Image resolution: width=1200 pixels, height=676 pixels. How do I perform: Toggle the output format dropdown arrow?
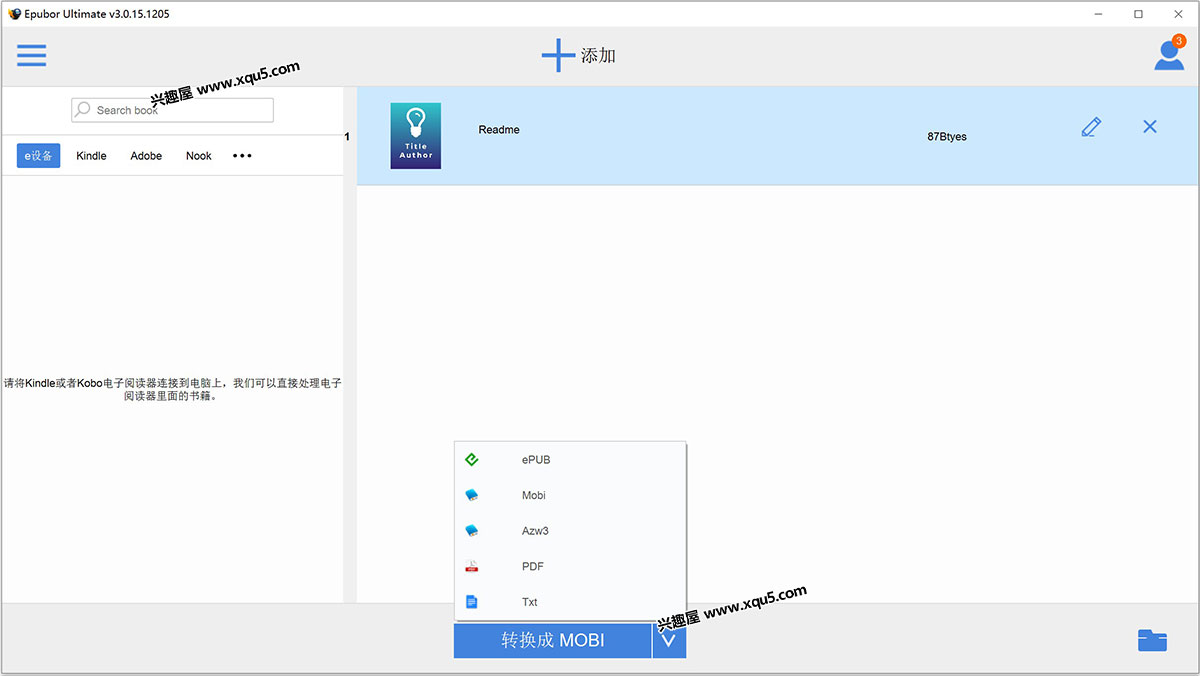669,640
